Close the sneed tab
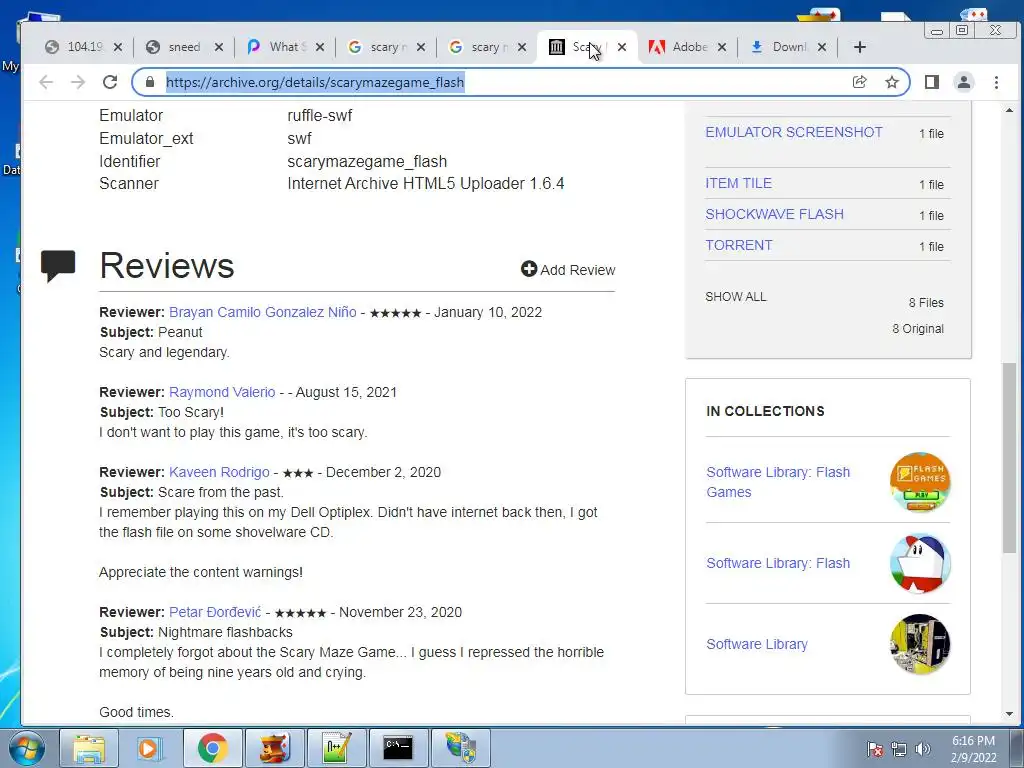 219,47
